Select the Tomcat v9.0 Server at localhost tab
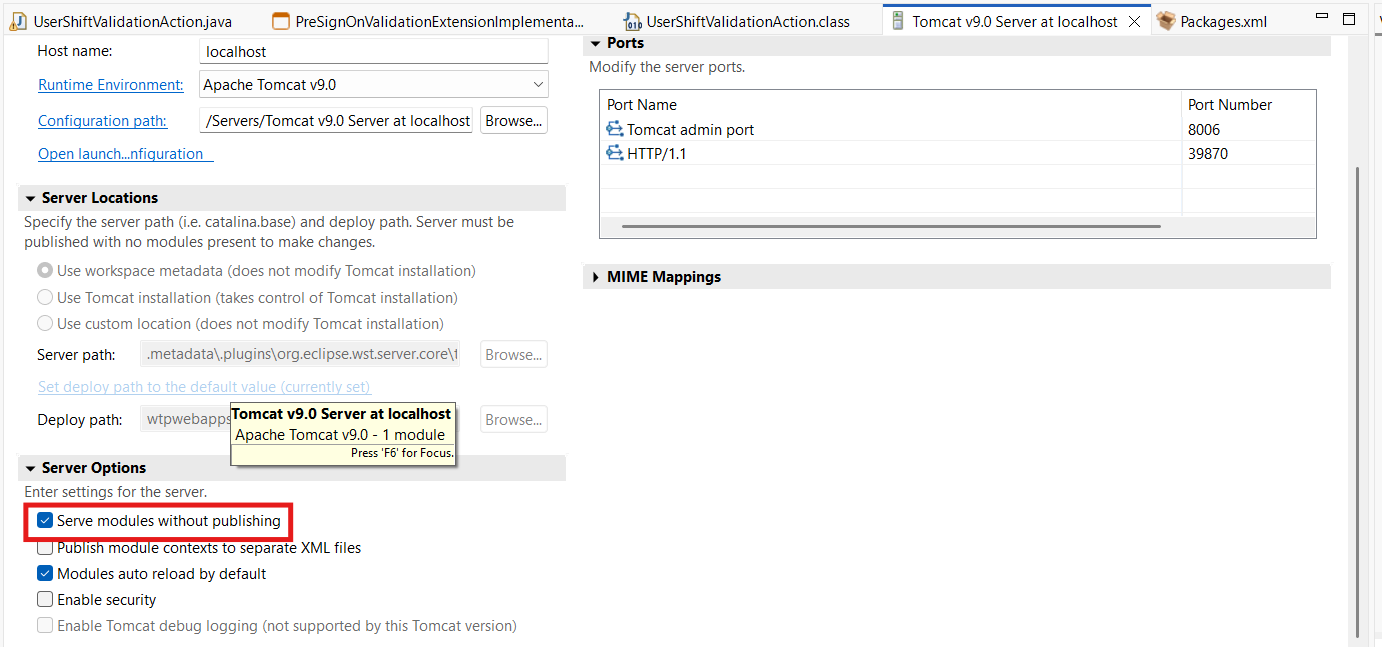Viewport: 1382px width, 647px height. 1015,21
